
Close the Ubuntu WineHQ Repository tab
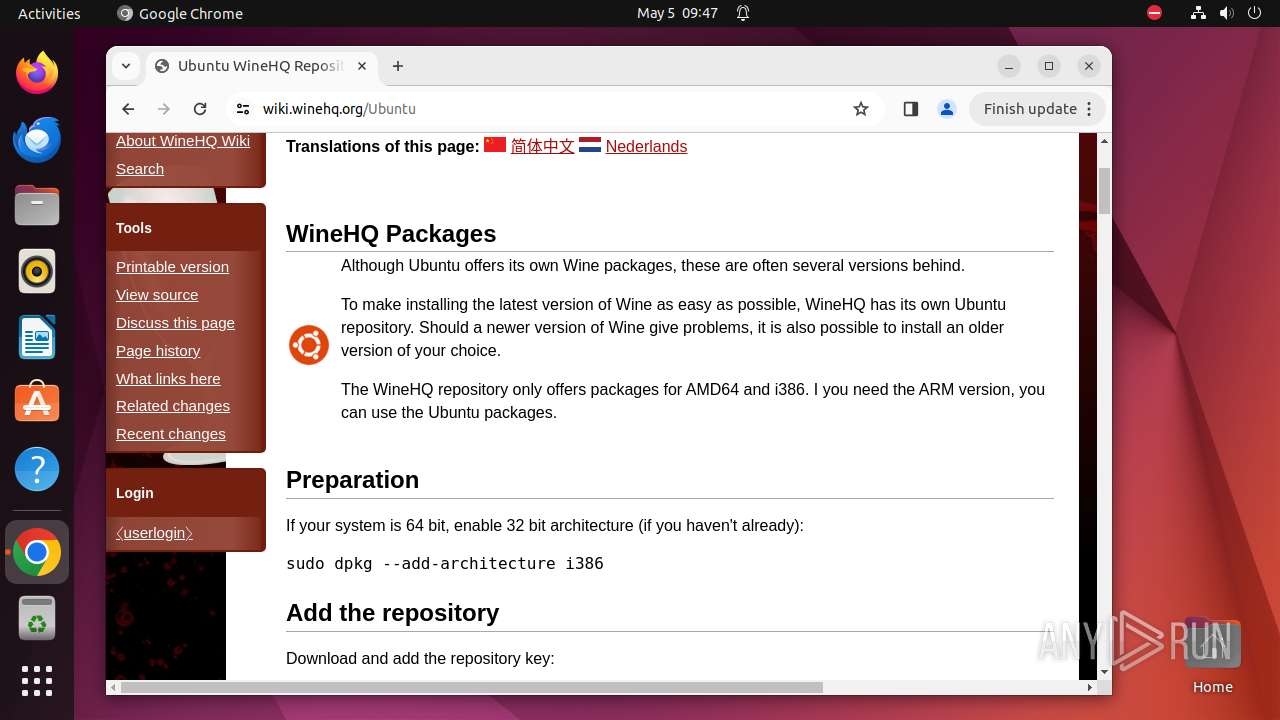coord(362,66)
